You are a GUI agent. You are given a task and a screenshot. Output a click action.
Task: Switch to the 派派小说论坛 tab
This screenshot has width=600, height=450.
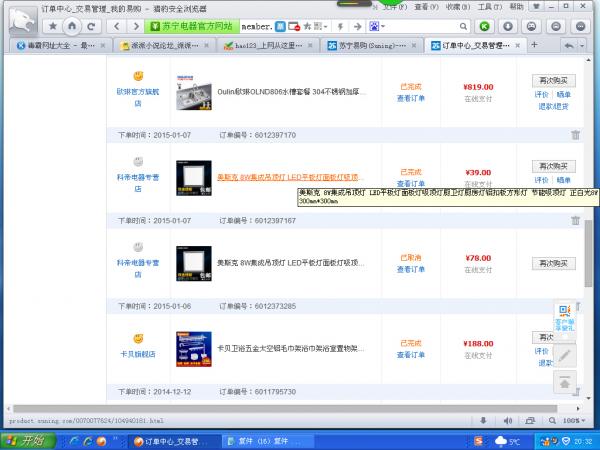coord(165,46)
